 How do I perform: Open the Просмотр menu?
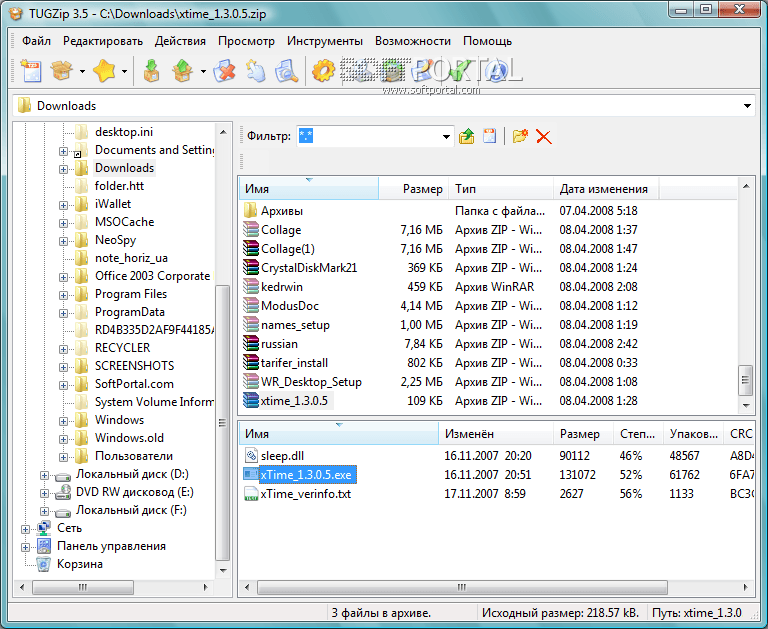246,41
